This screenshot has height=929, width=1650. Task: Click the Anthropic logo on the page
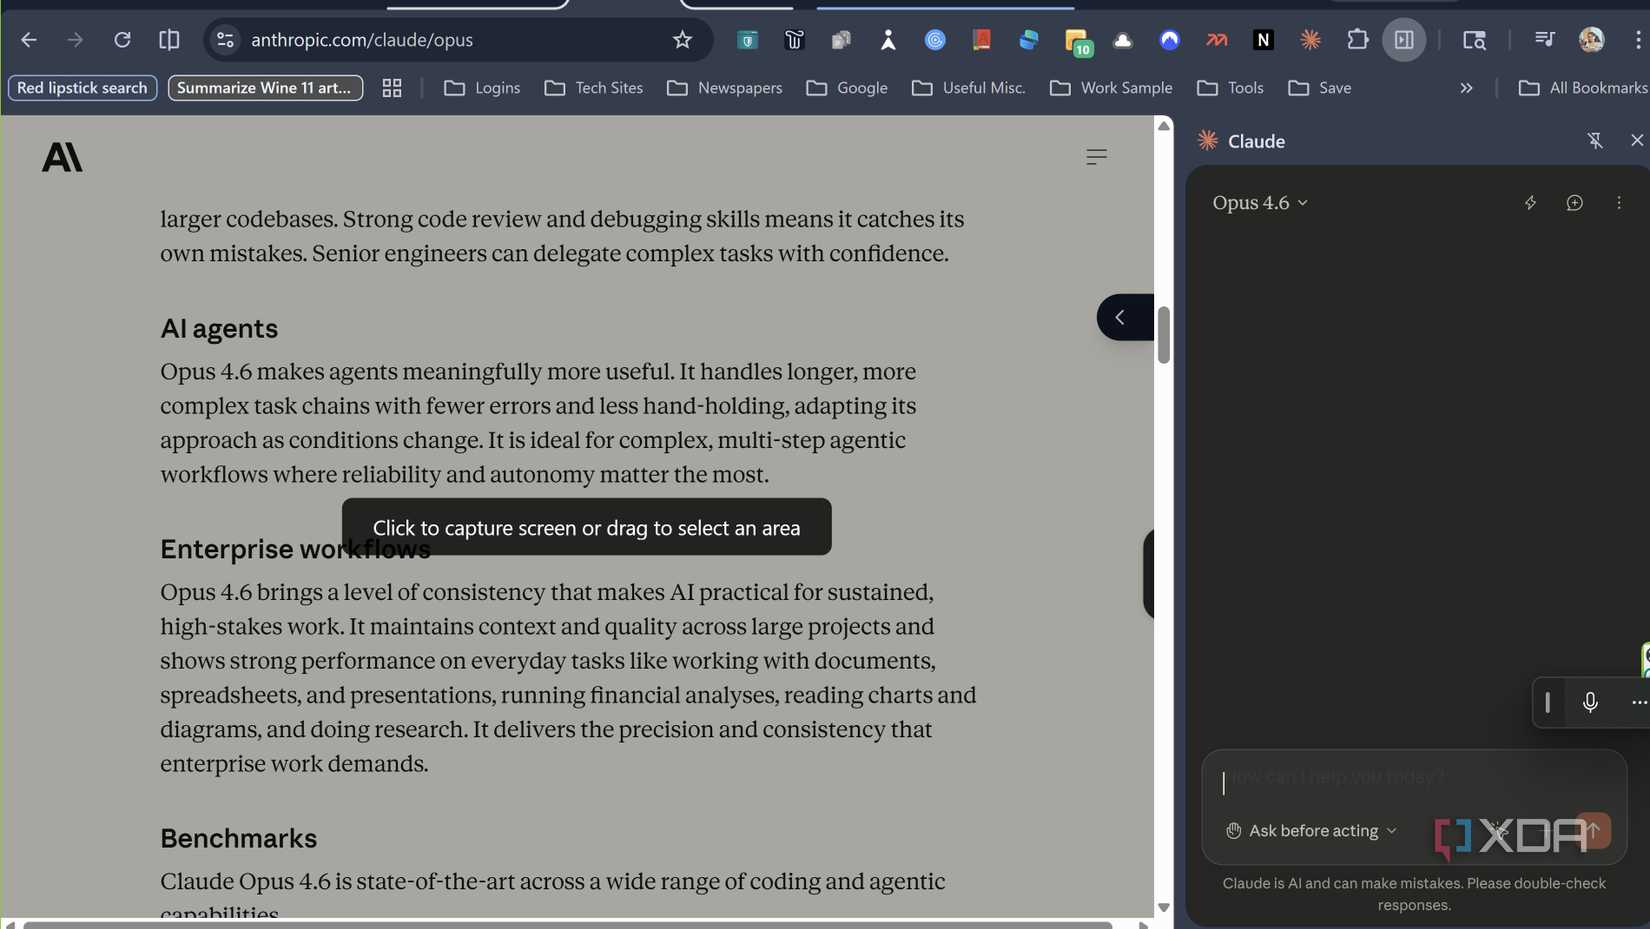click(62, 157)
